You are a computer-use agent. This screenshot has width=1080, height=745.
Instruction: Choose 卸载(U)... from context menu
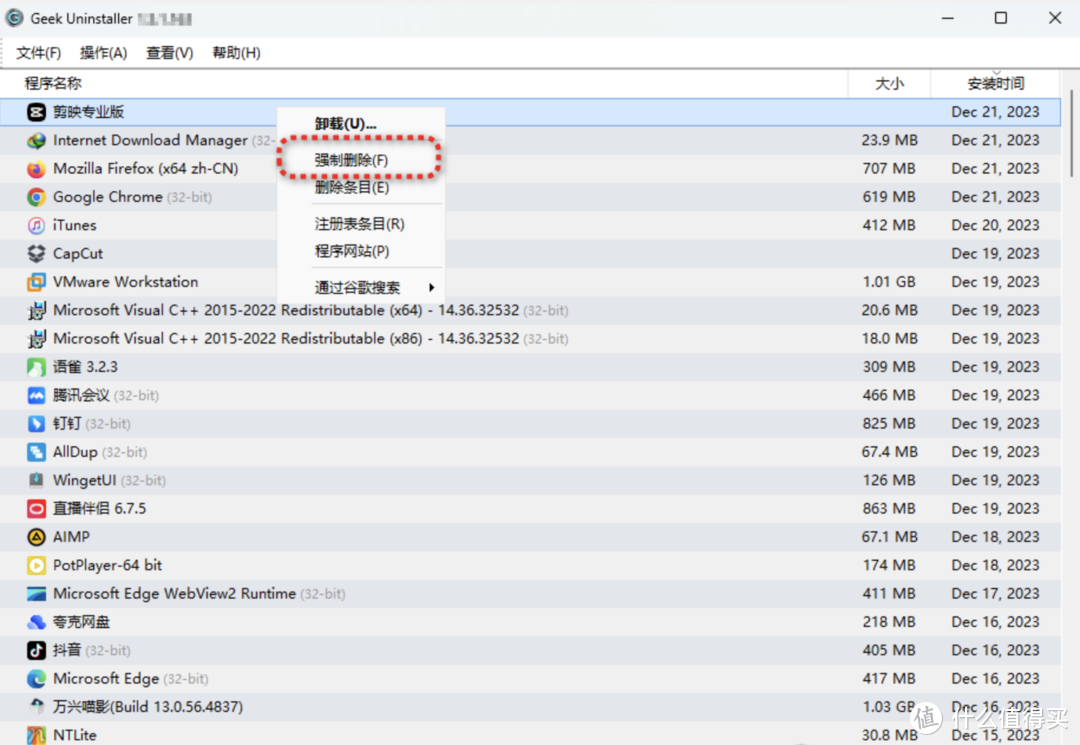[x=346, y=124]
